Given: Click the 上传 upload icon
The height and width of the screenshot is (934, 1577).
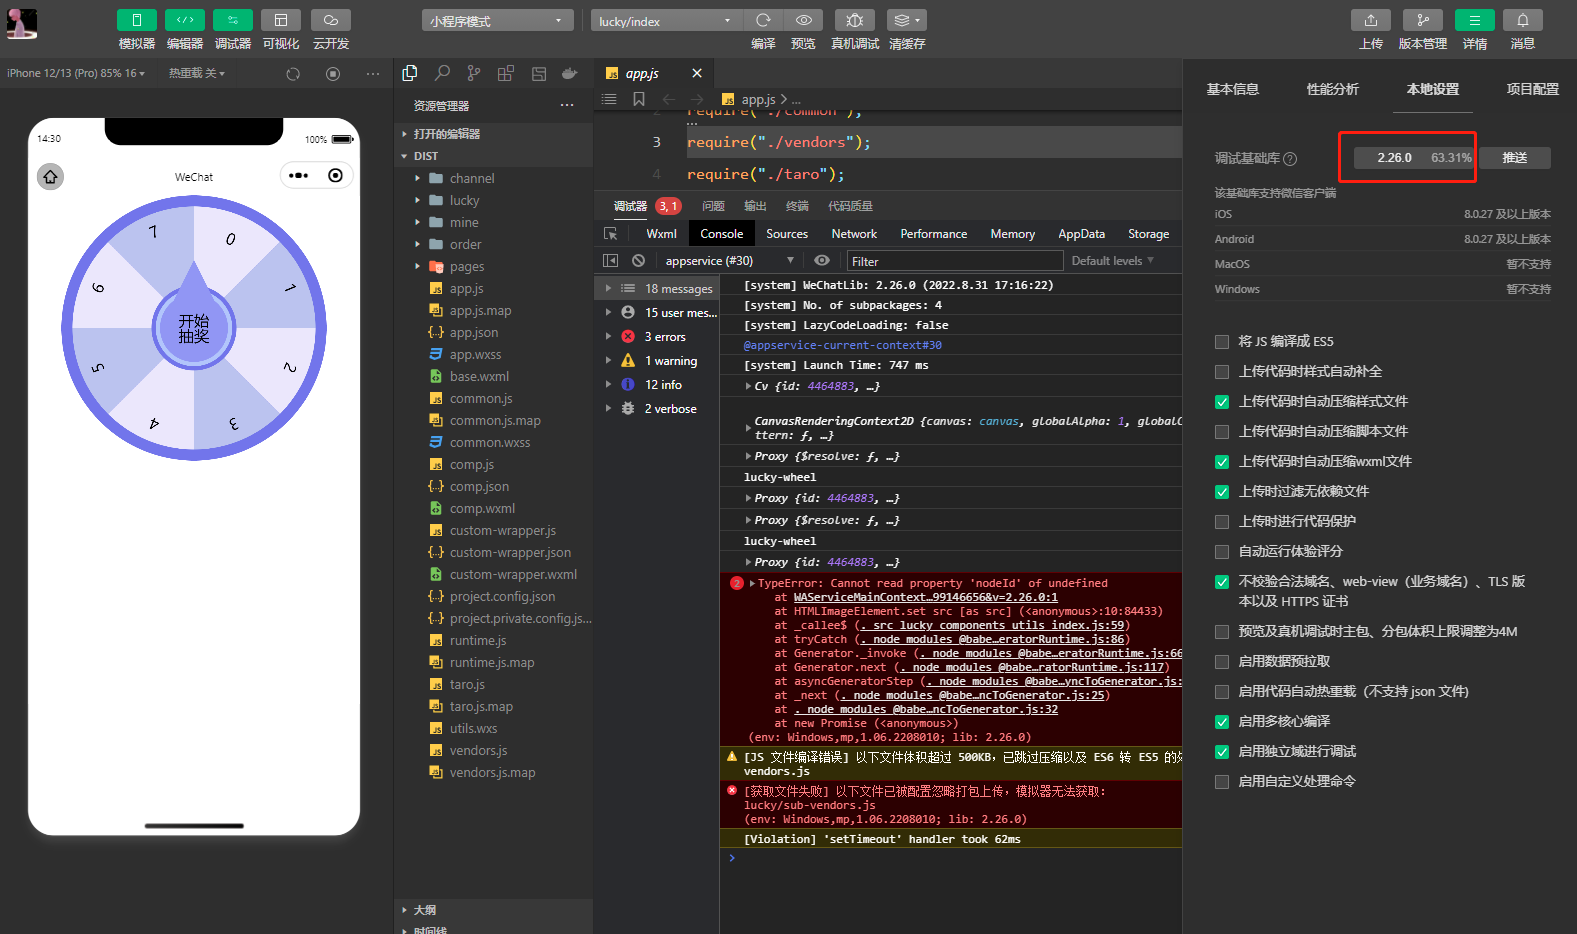Looking at the screenshot, I should 1370,20.
